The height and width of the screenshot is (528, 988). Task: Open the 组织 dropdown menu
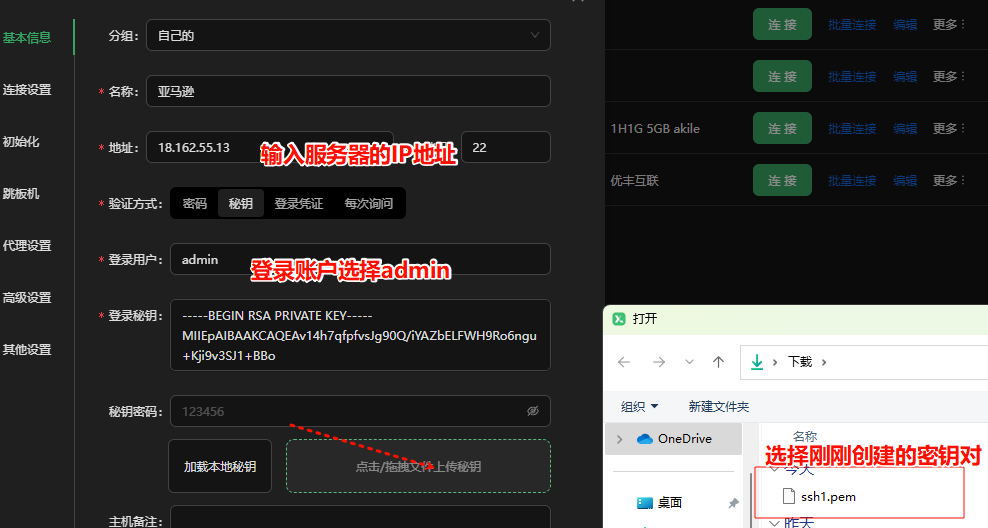[x=640, y=406]
